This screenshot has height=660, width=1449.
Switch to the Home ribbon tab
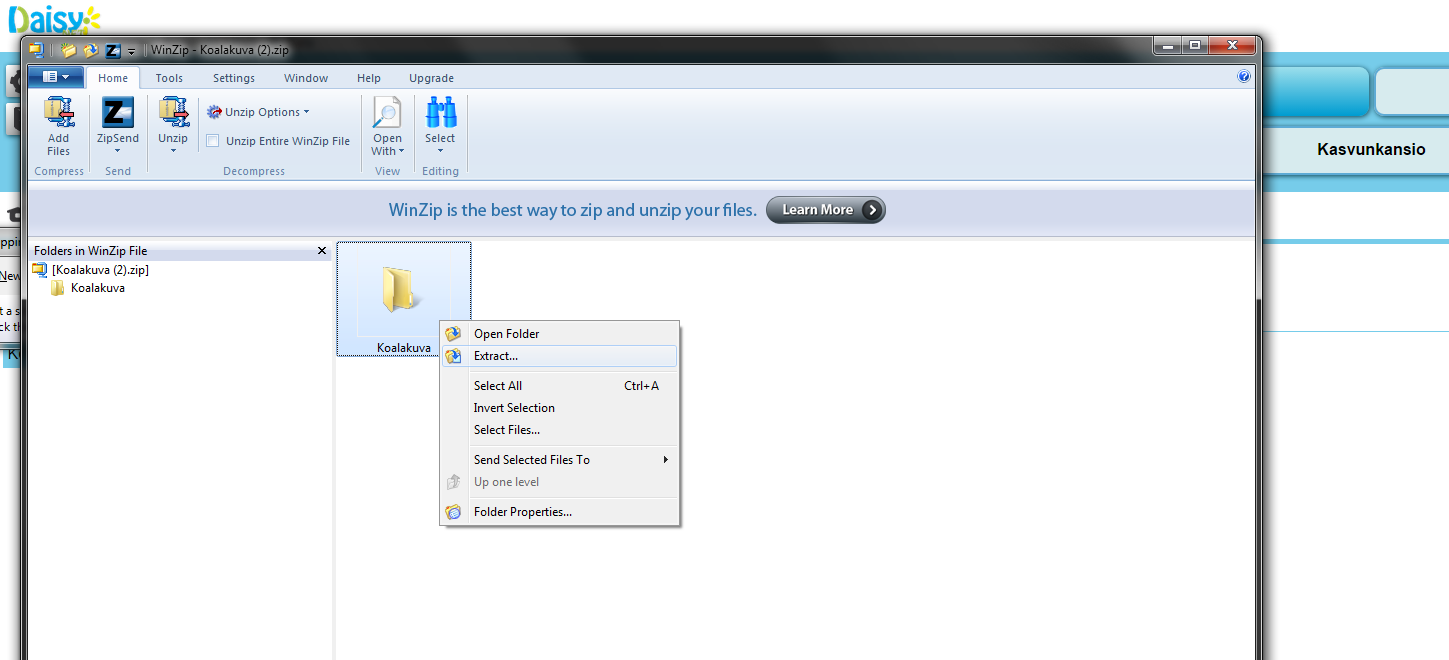click(113, 78)
